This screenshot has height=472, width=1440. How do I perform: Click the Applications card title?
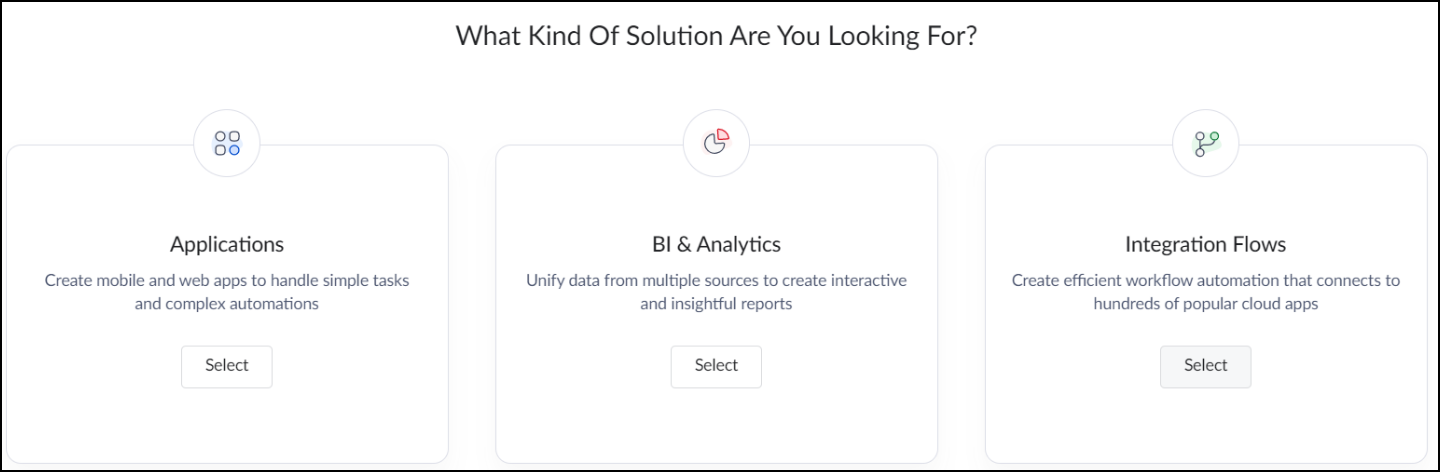pos(227,244)
